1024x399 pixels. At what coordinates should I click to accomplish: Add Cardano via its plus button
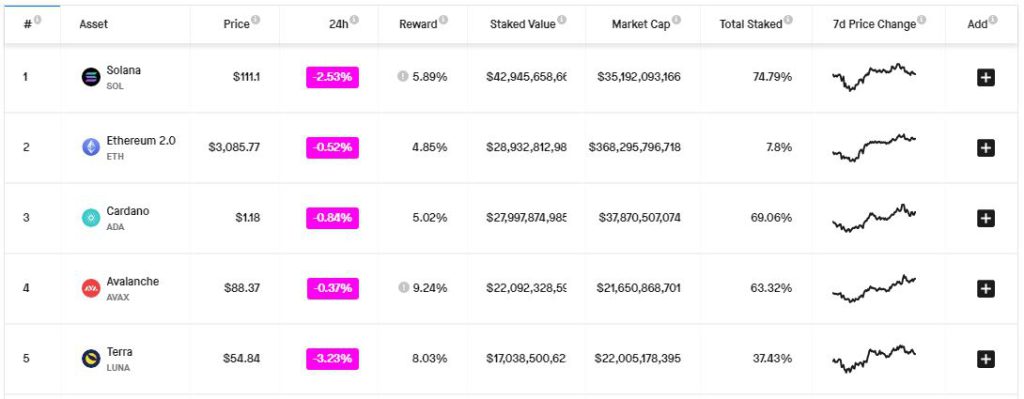click(x=985, y=218)
